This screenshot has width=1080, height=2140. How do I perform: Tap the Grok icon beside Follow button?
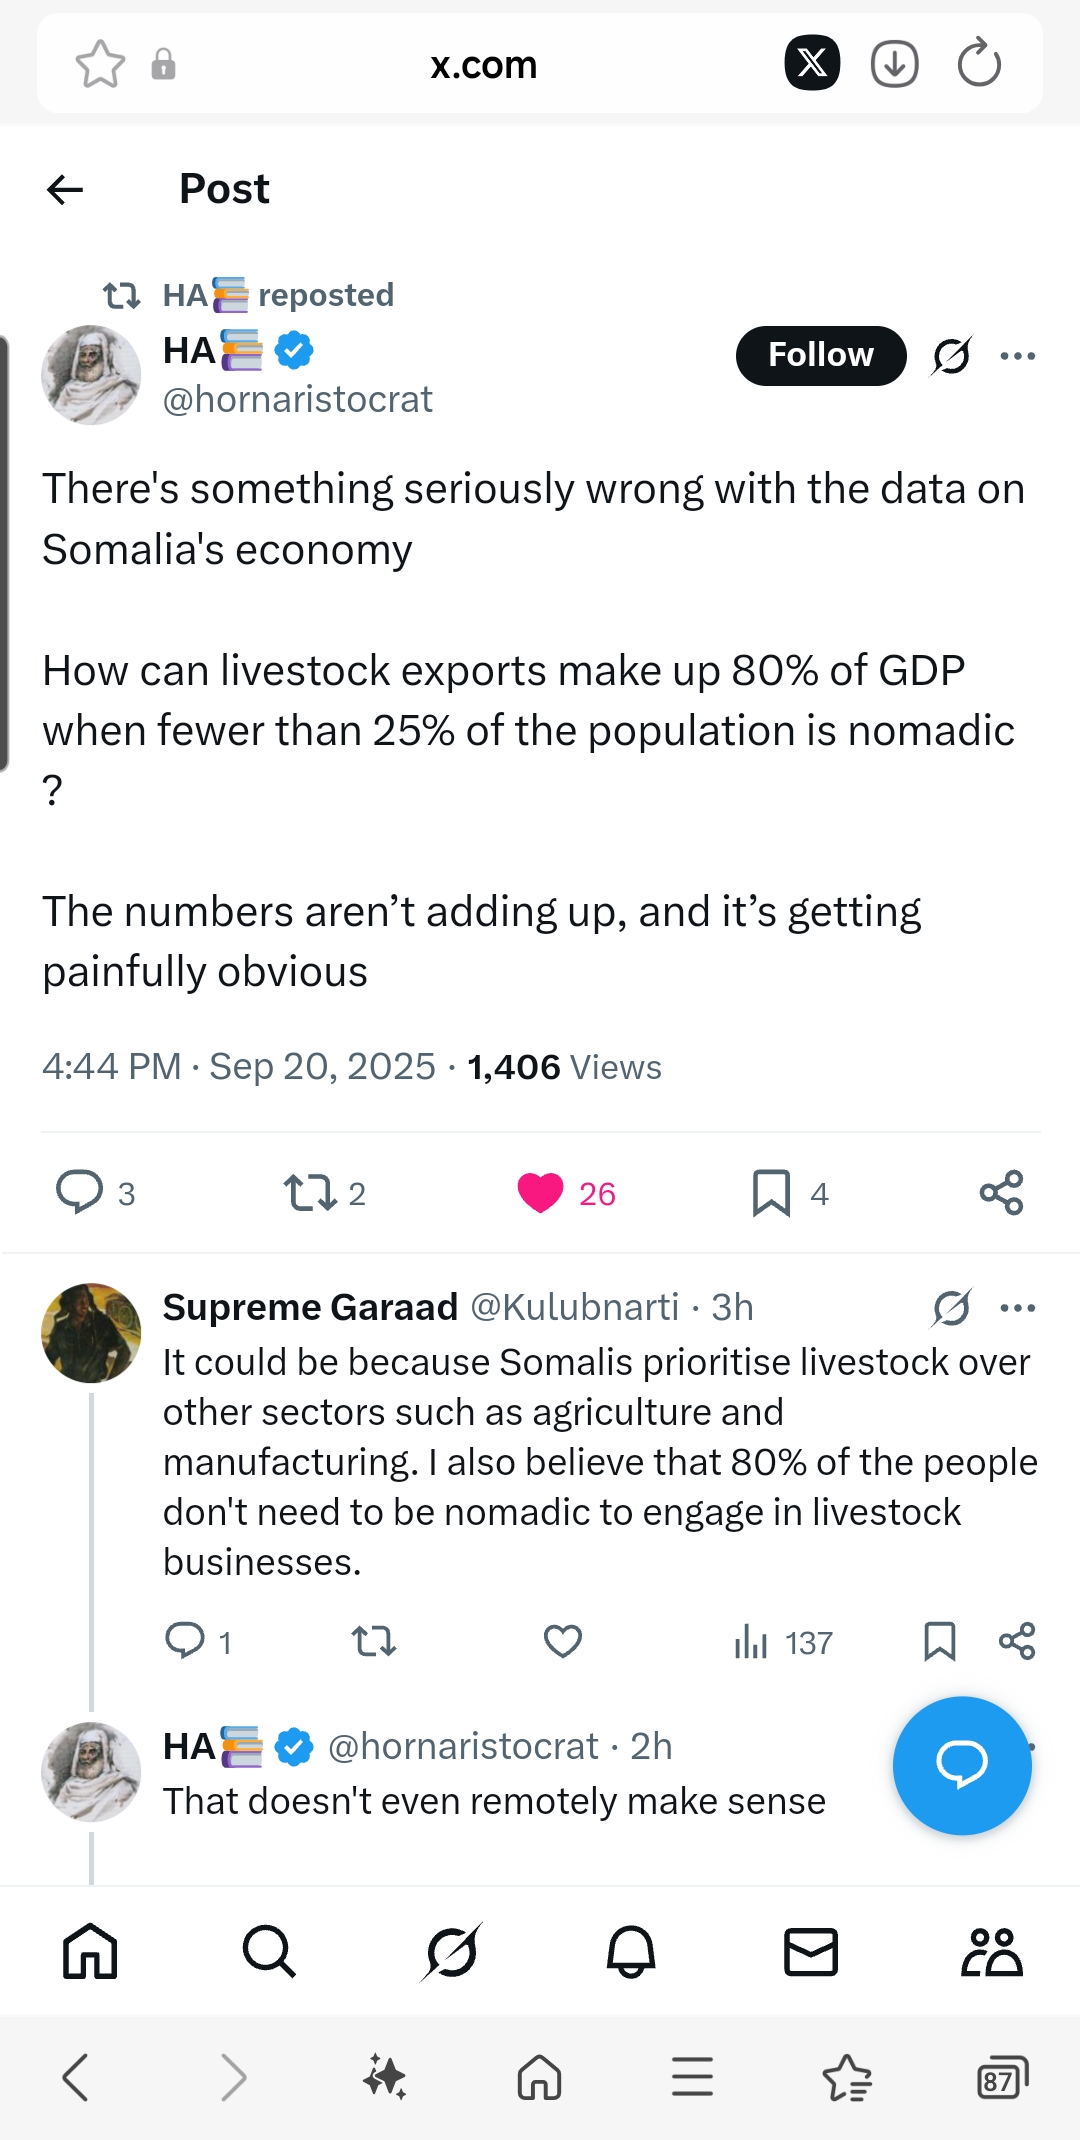[951, 356]
